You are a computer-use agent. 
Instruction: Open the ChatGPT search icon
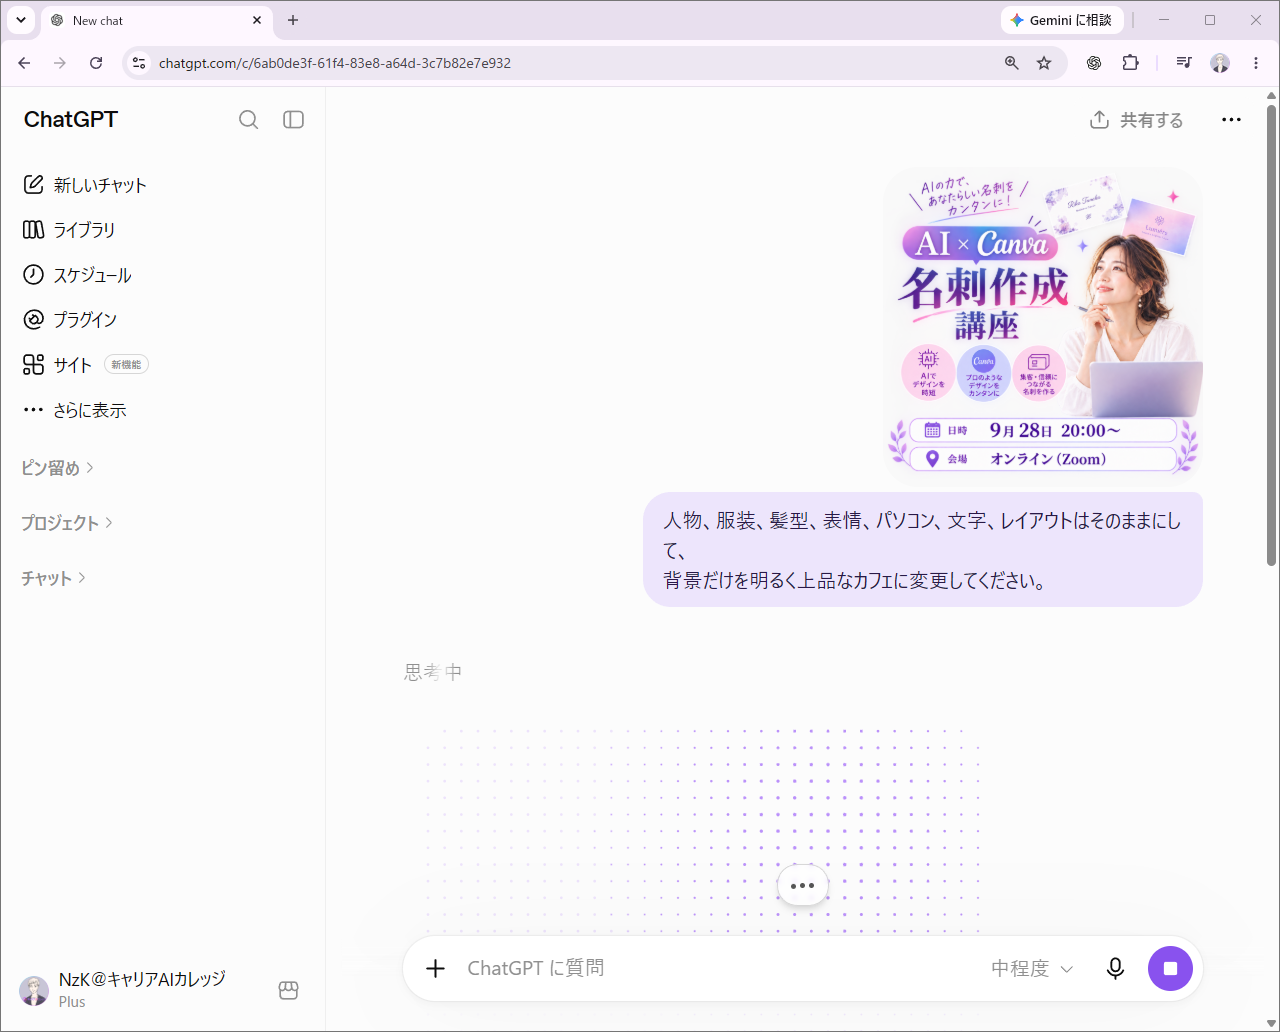click(x=249, y=120)
